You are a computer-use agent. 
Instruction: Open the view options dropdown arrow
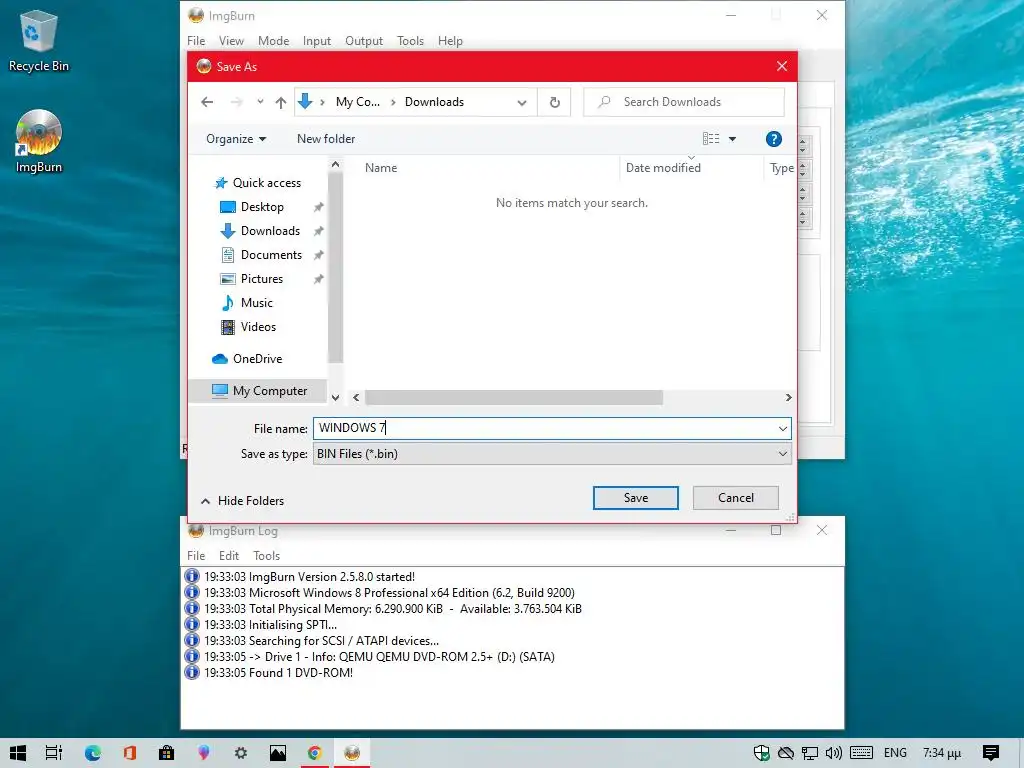[x=732, y=139]
